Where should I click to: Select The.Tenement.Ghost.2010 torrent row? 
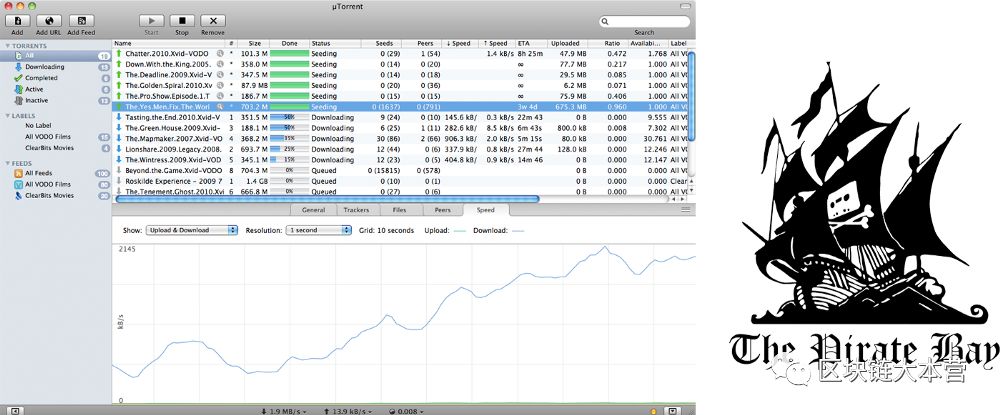click(x=400, y=191)
